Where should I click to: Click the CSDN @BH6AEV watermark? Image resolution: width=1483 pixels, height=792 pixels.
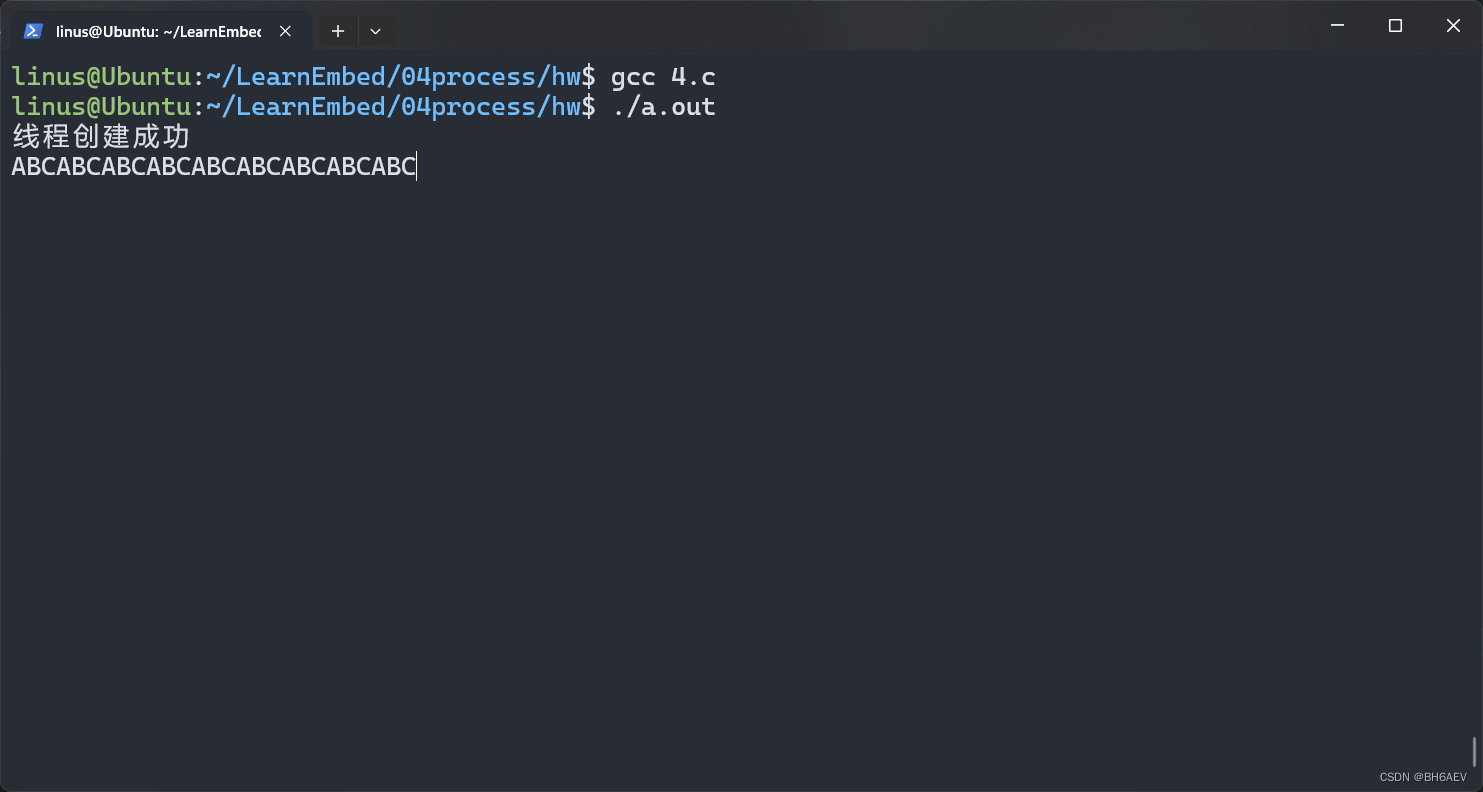pyautogui.click(x=1422, y=777)
